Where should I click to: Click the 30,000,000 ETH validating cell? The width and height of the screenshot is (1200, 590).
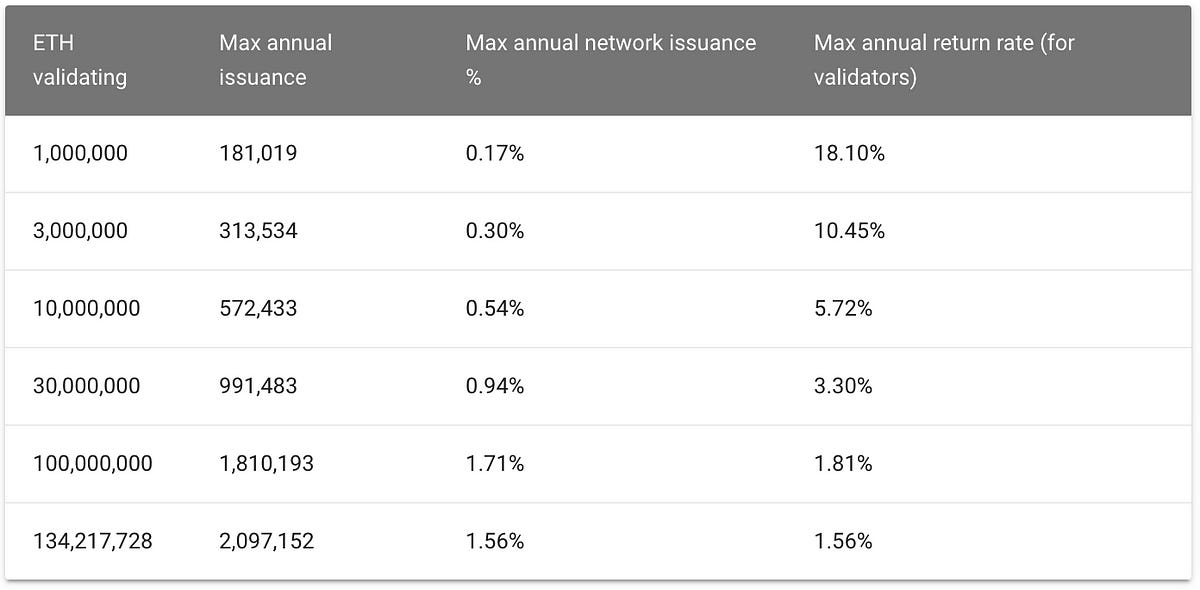pos(87,386)
